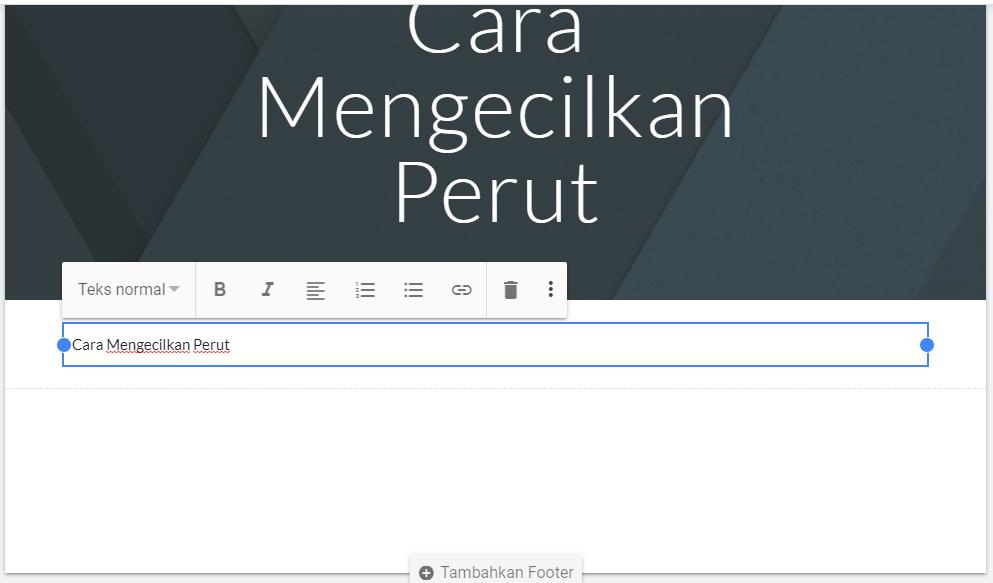Image resolution: width=993 pixels, height=583 pixels.
Task: Click the plus icon beside Tambahkan Footer
Action: click(426, 572)
